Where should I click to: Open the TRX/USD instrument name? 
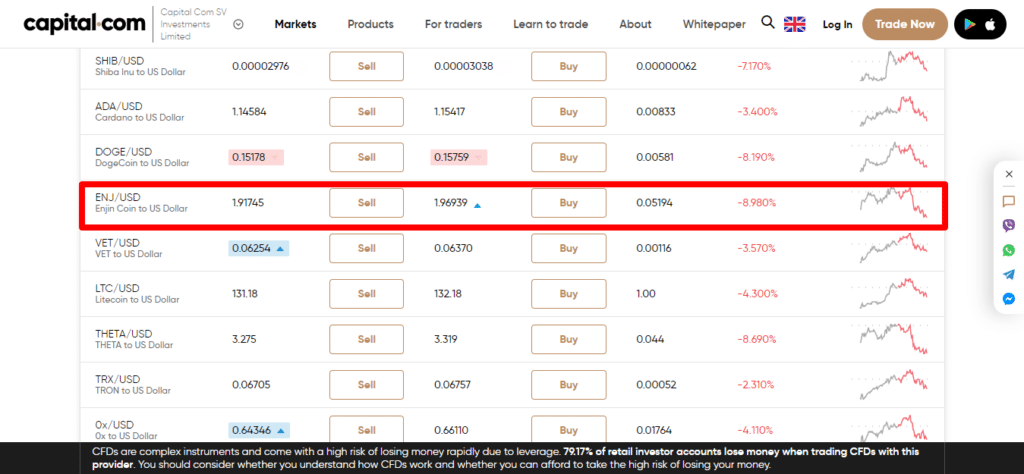pos(118,379)
